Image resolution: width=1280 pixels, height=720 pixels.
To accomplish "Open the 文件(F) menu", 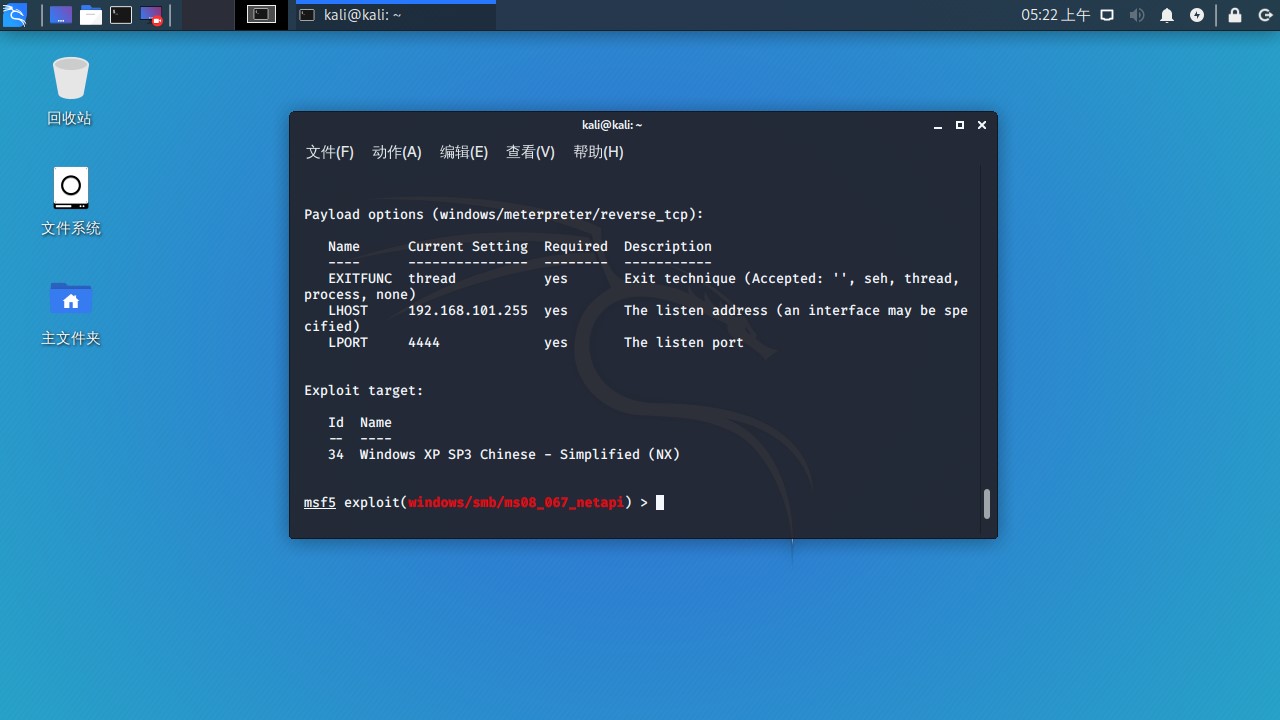I will click(x=330, y=152).
